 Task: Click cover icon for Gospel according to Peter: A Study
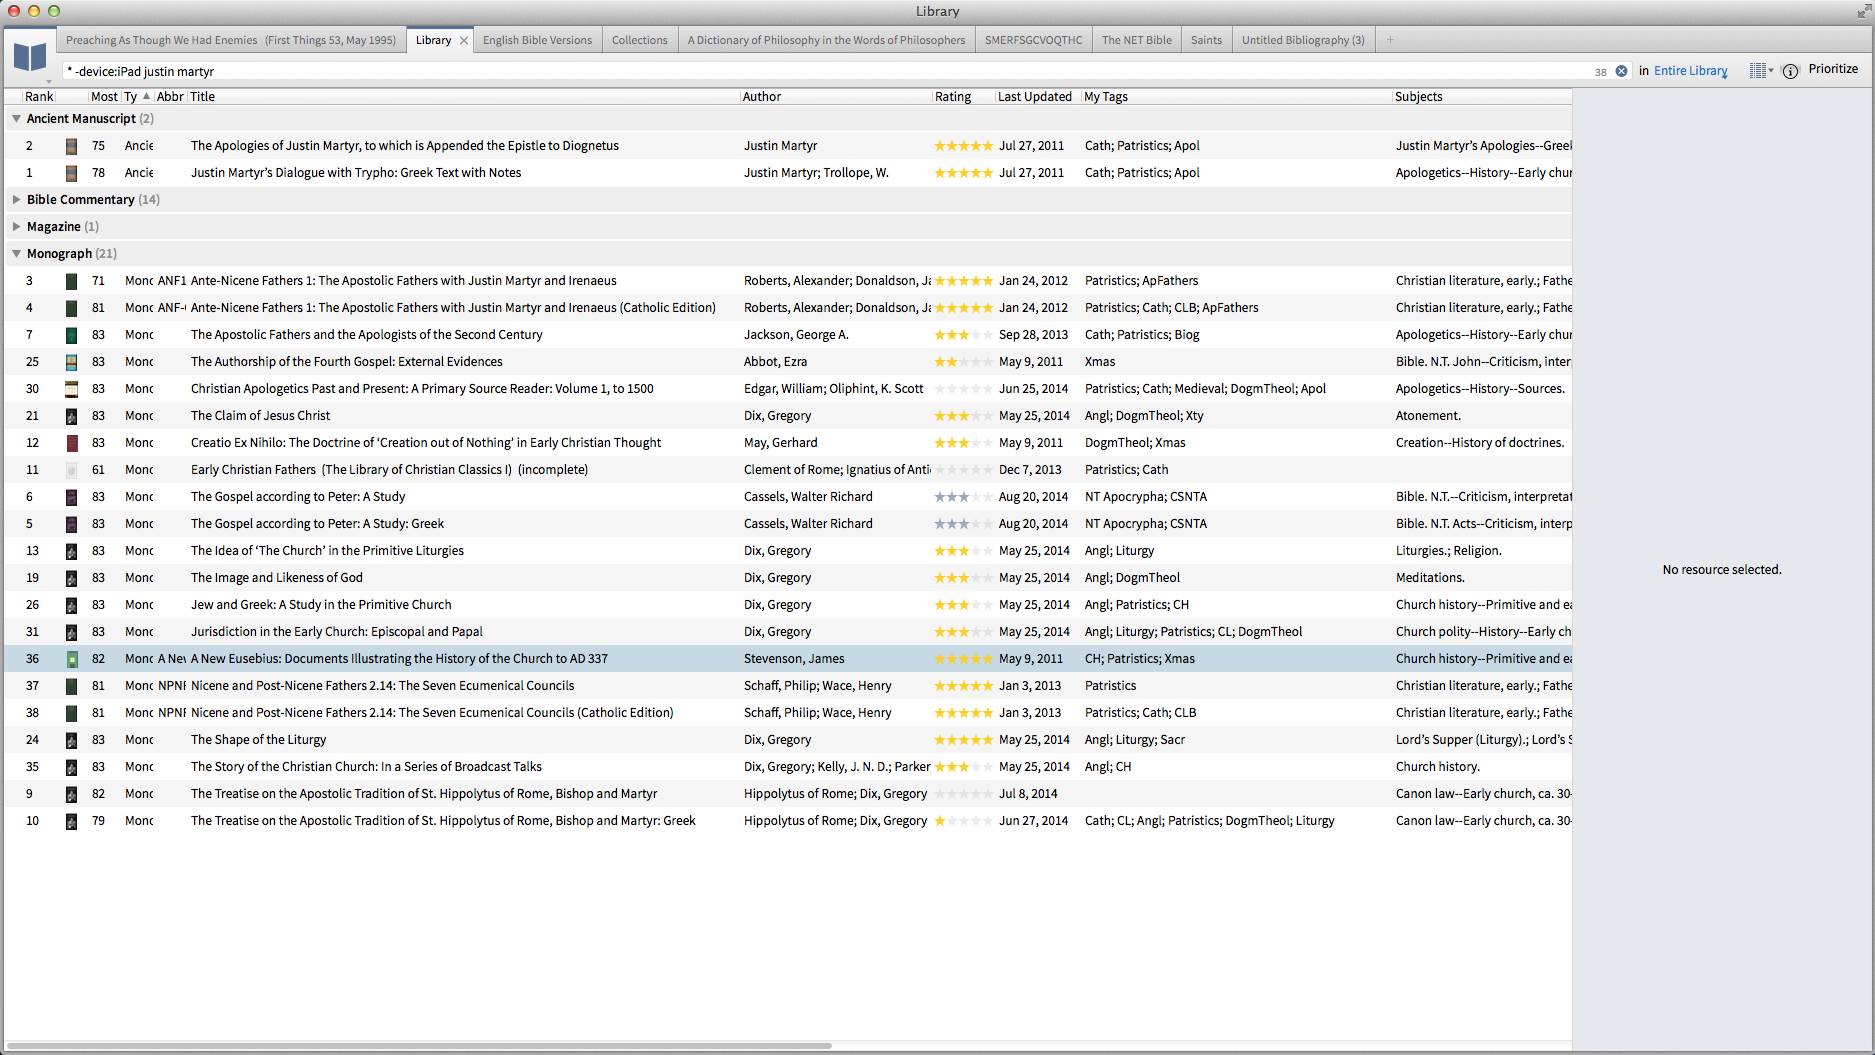[x=71, y=497]
